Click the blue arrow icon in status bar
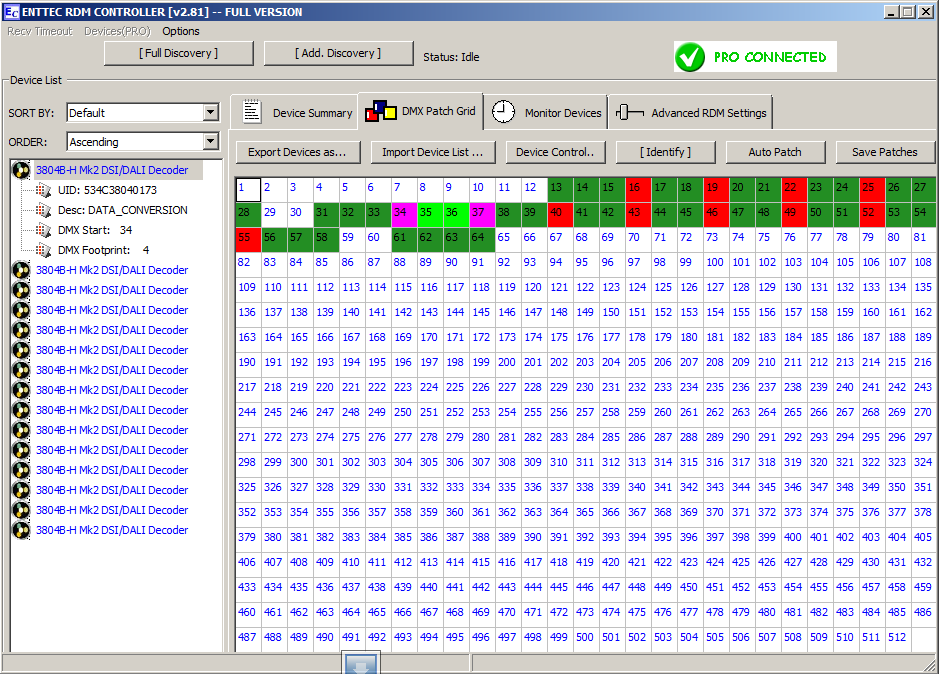 pos(361,663)
